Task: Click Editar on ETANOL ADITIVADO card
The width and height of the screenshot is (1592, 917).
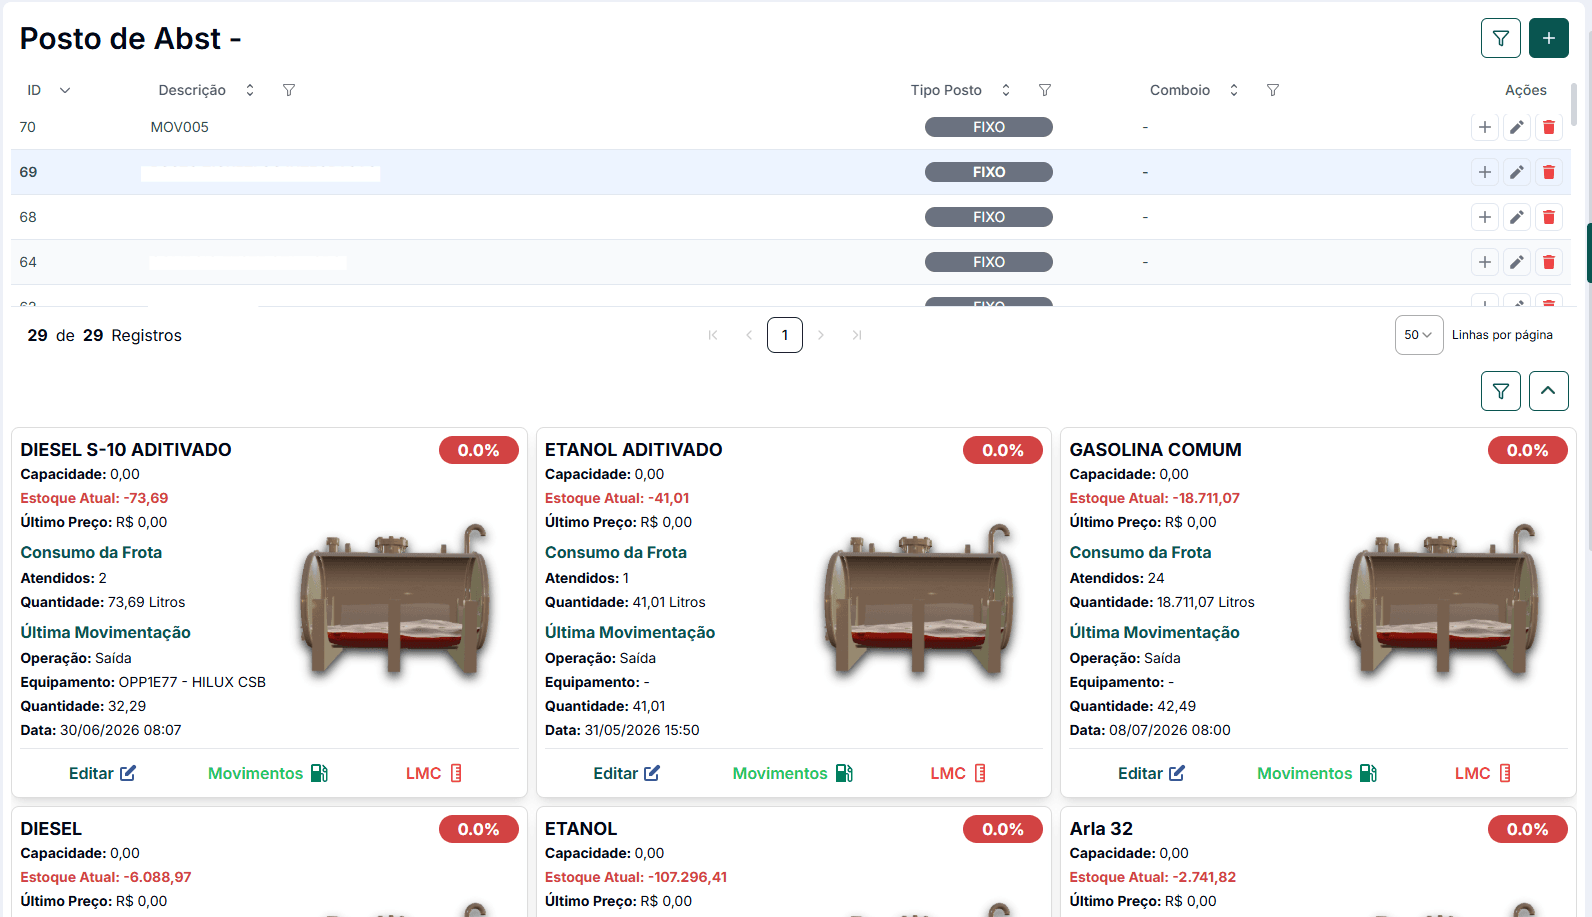Action: pyautogui.click(x=626, y=773)
